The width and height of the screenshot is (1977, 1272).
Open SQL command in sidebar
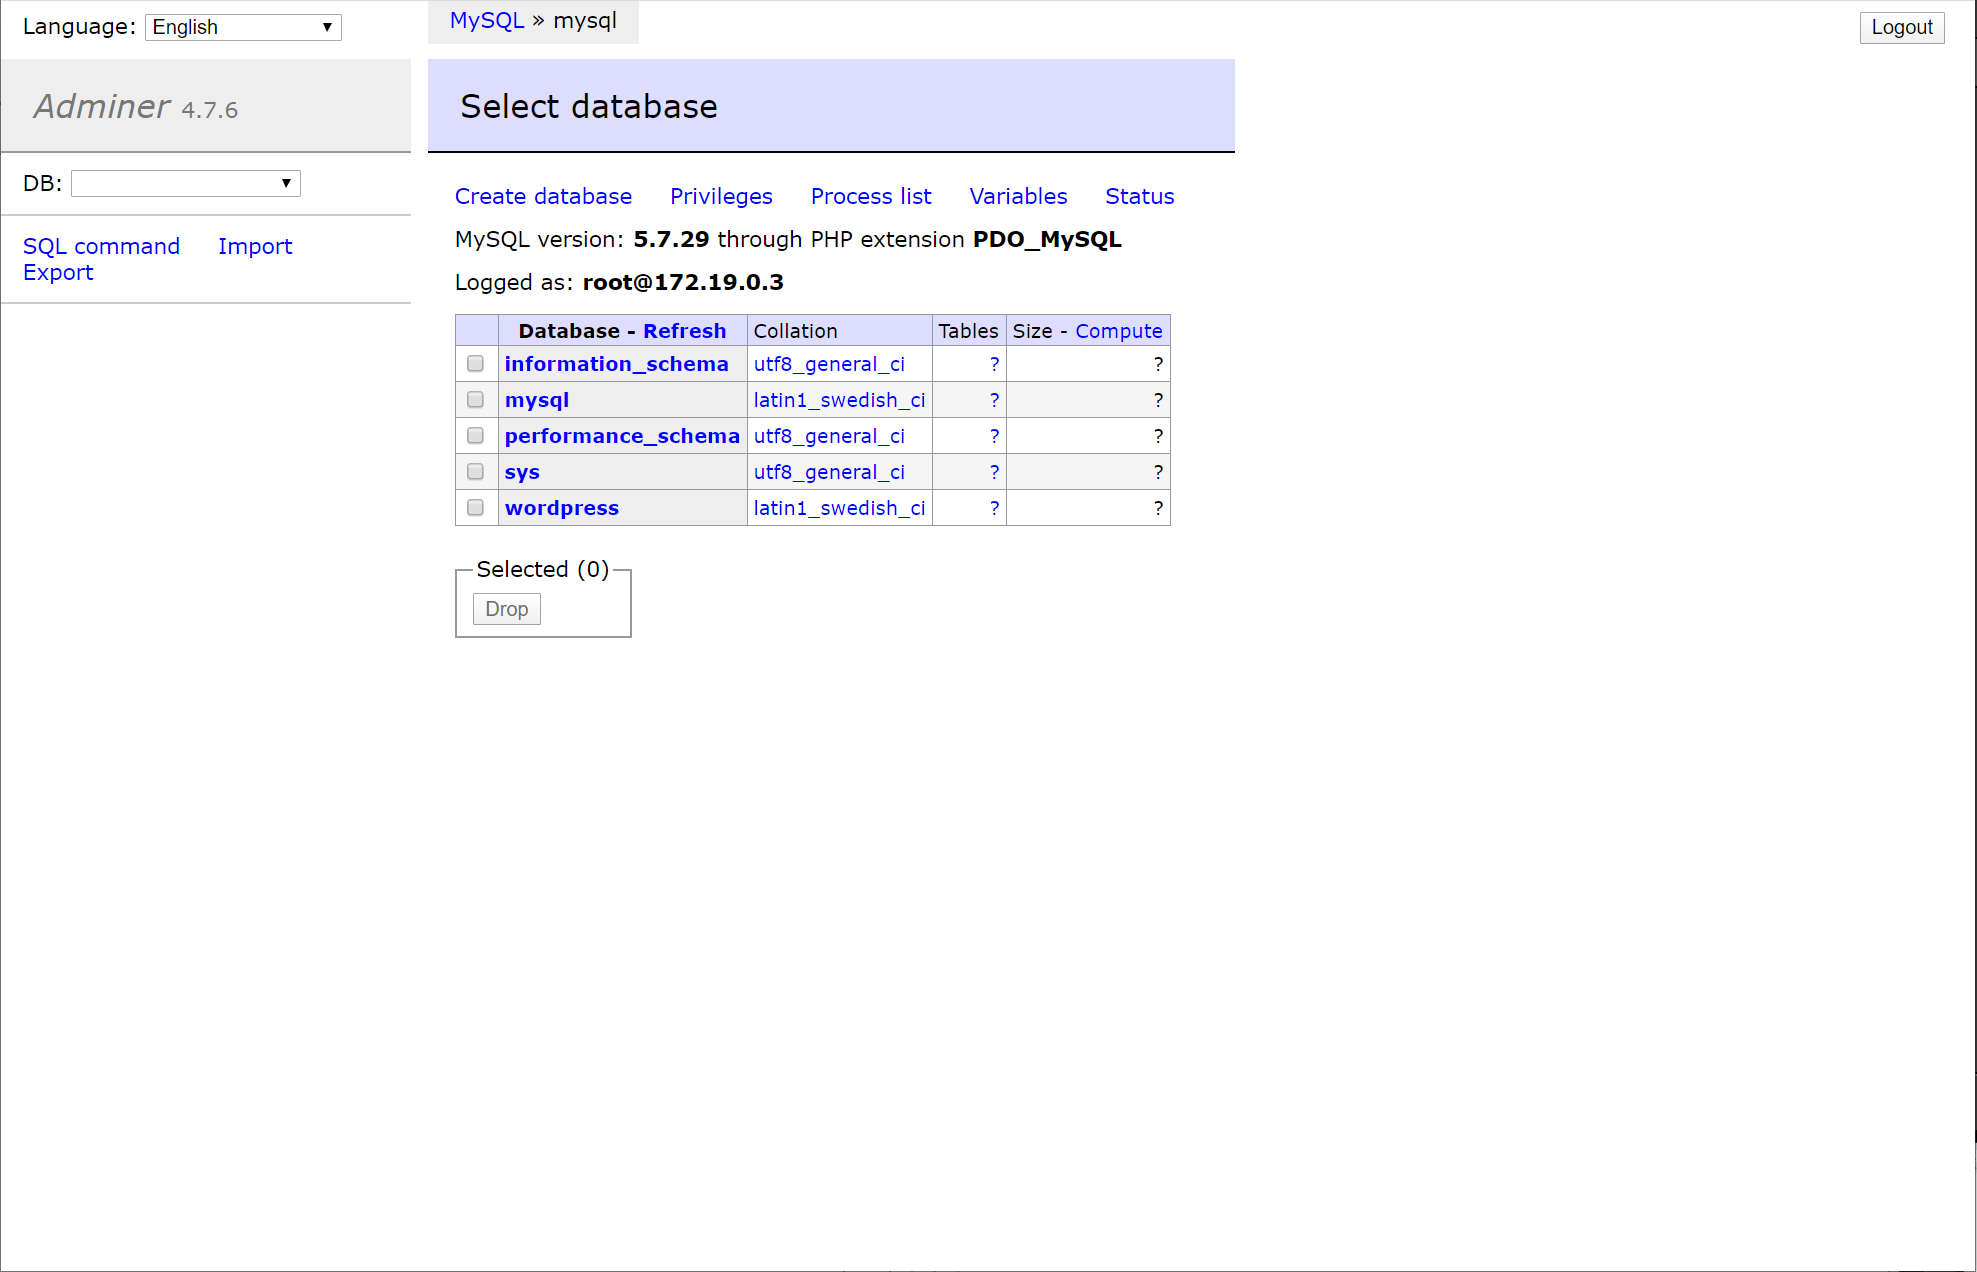click(101, 246)
